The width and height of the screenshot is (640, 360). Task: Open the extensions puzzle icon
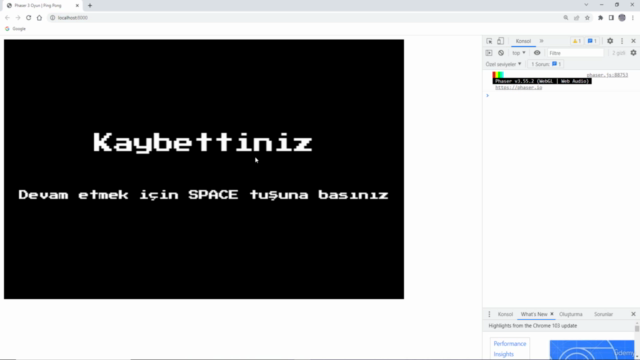[x=600, y=18]
